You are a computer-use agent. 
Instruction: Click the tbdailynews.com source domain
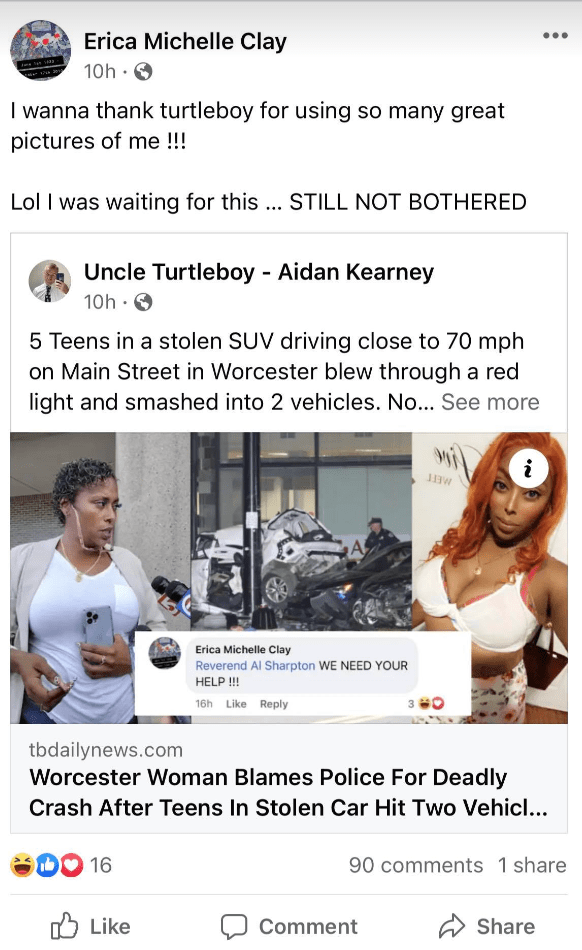coord(106,750)
